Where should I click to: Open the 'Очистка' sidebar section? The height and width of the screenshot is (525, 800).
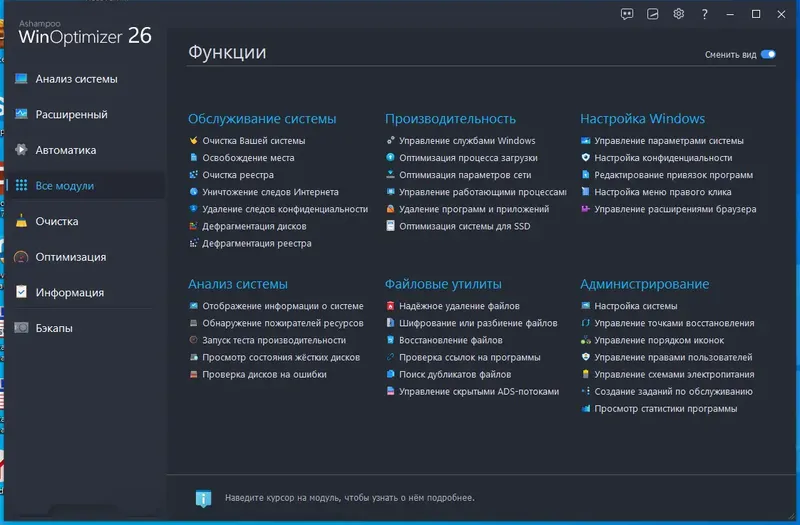pyautogui.click(x=57, y=221)
